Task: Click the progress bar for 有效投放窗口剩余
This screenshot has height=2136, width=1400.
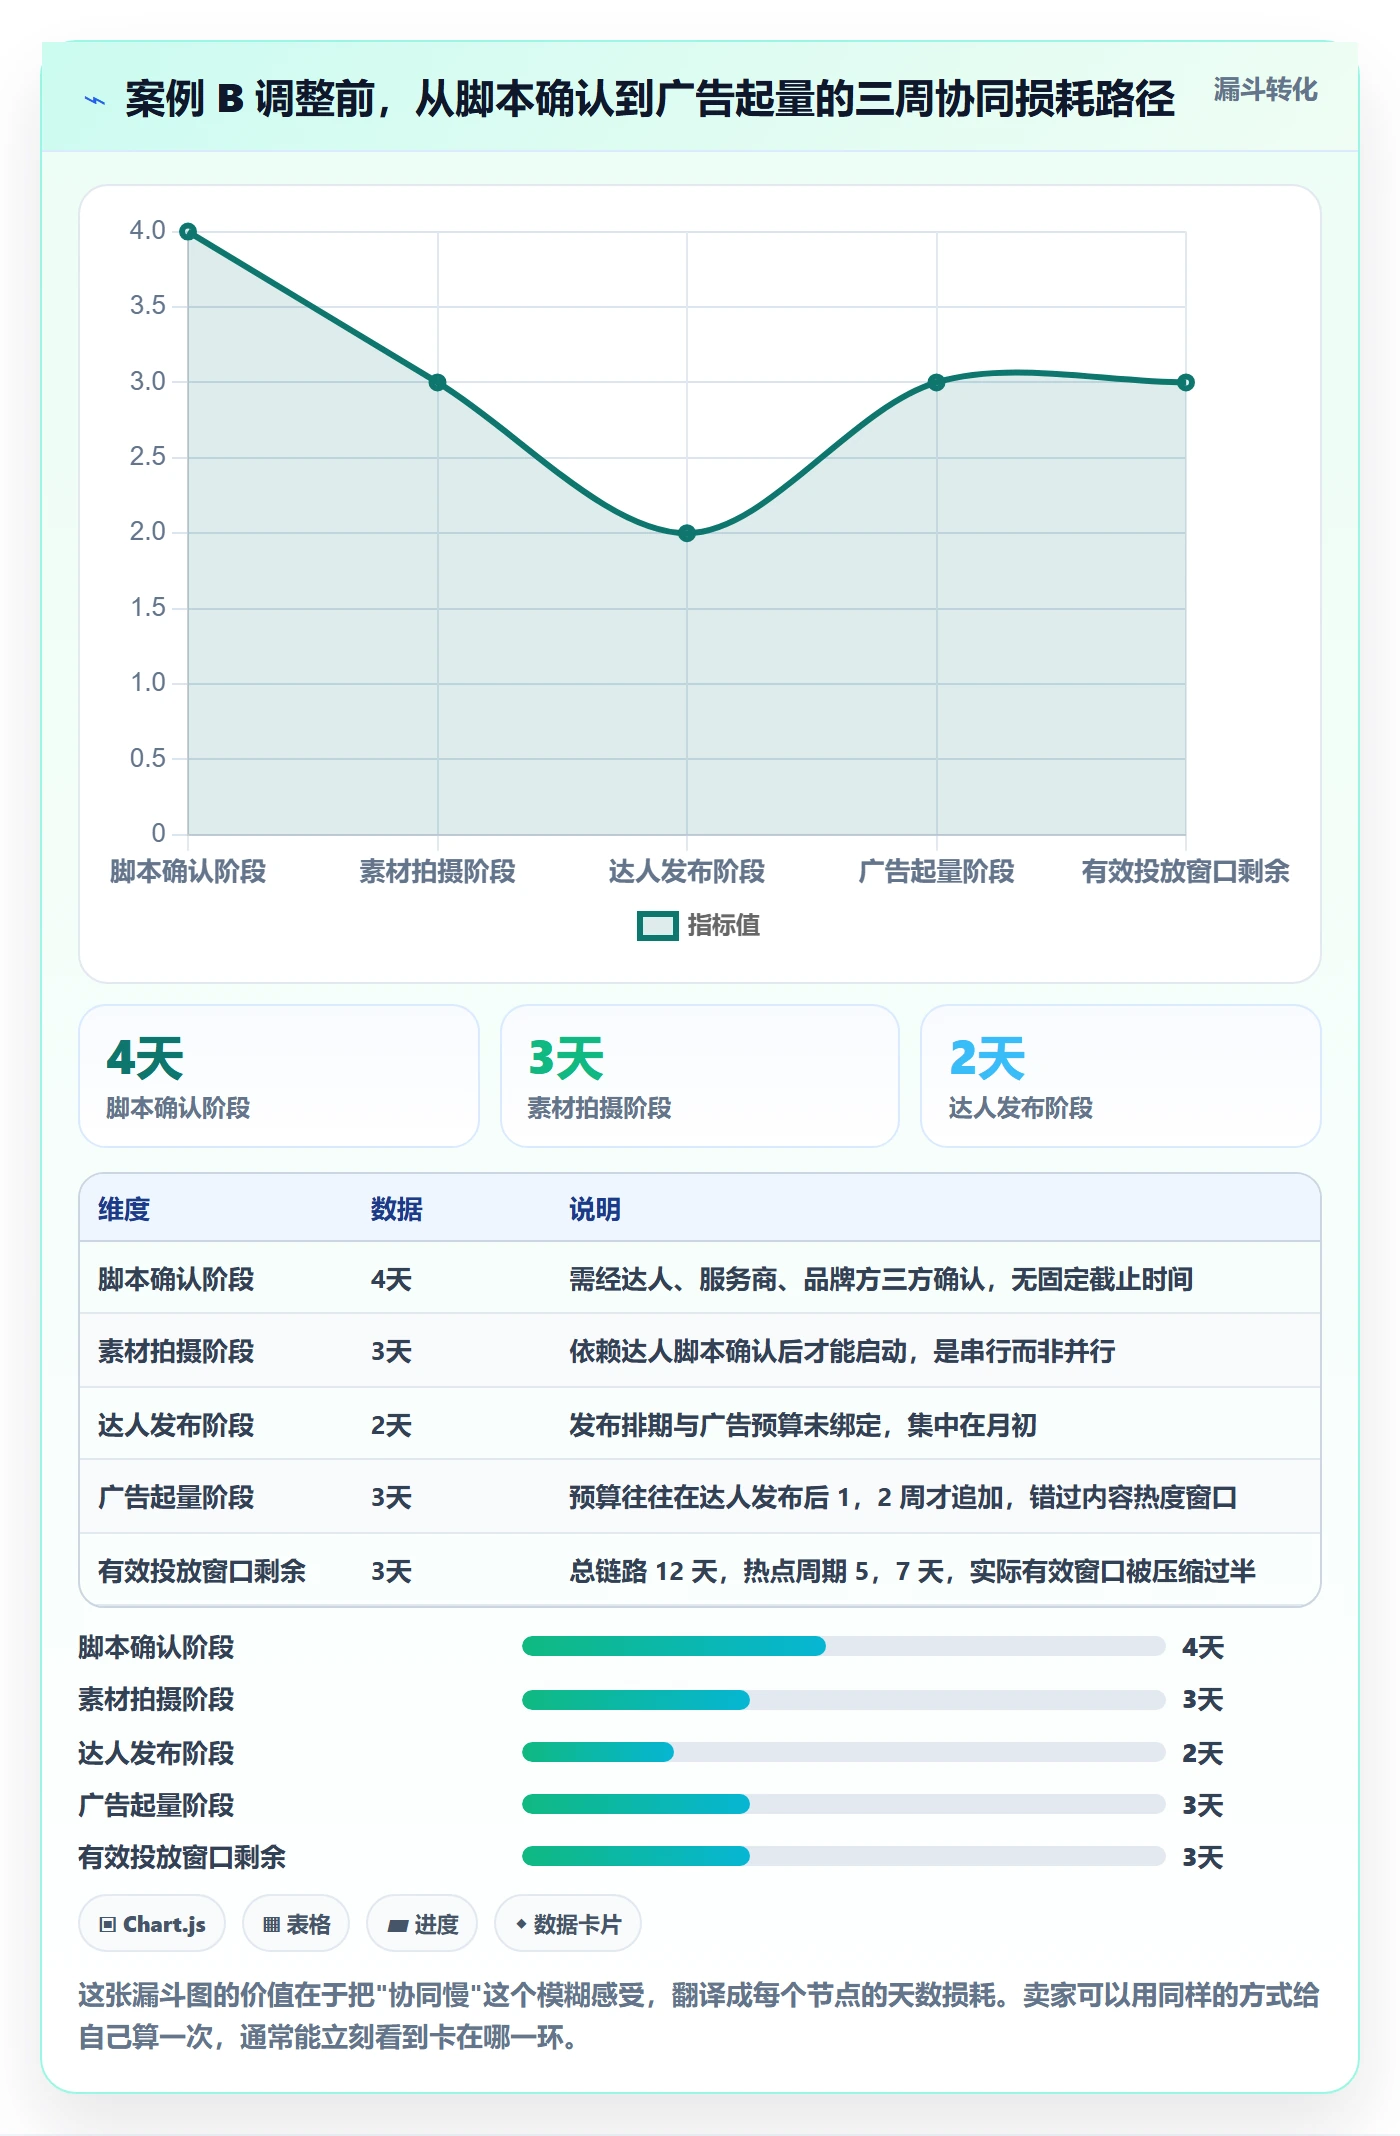Action: tap(844, 1856)
